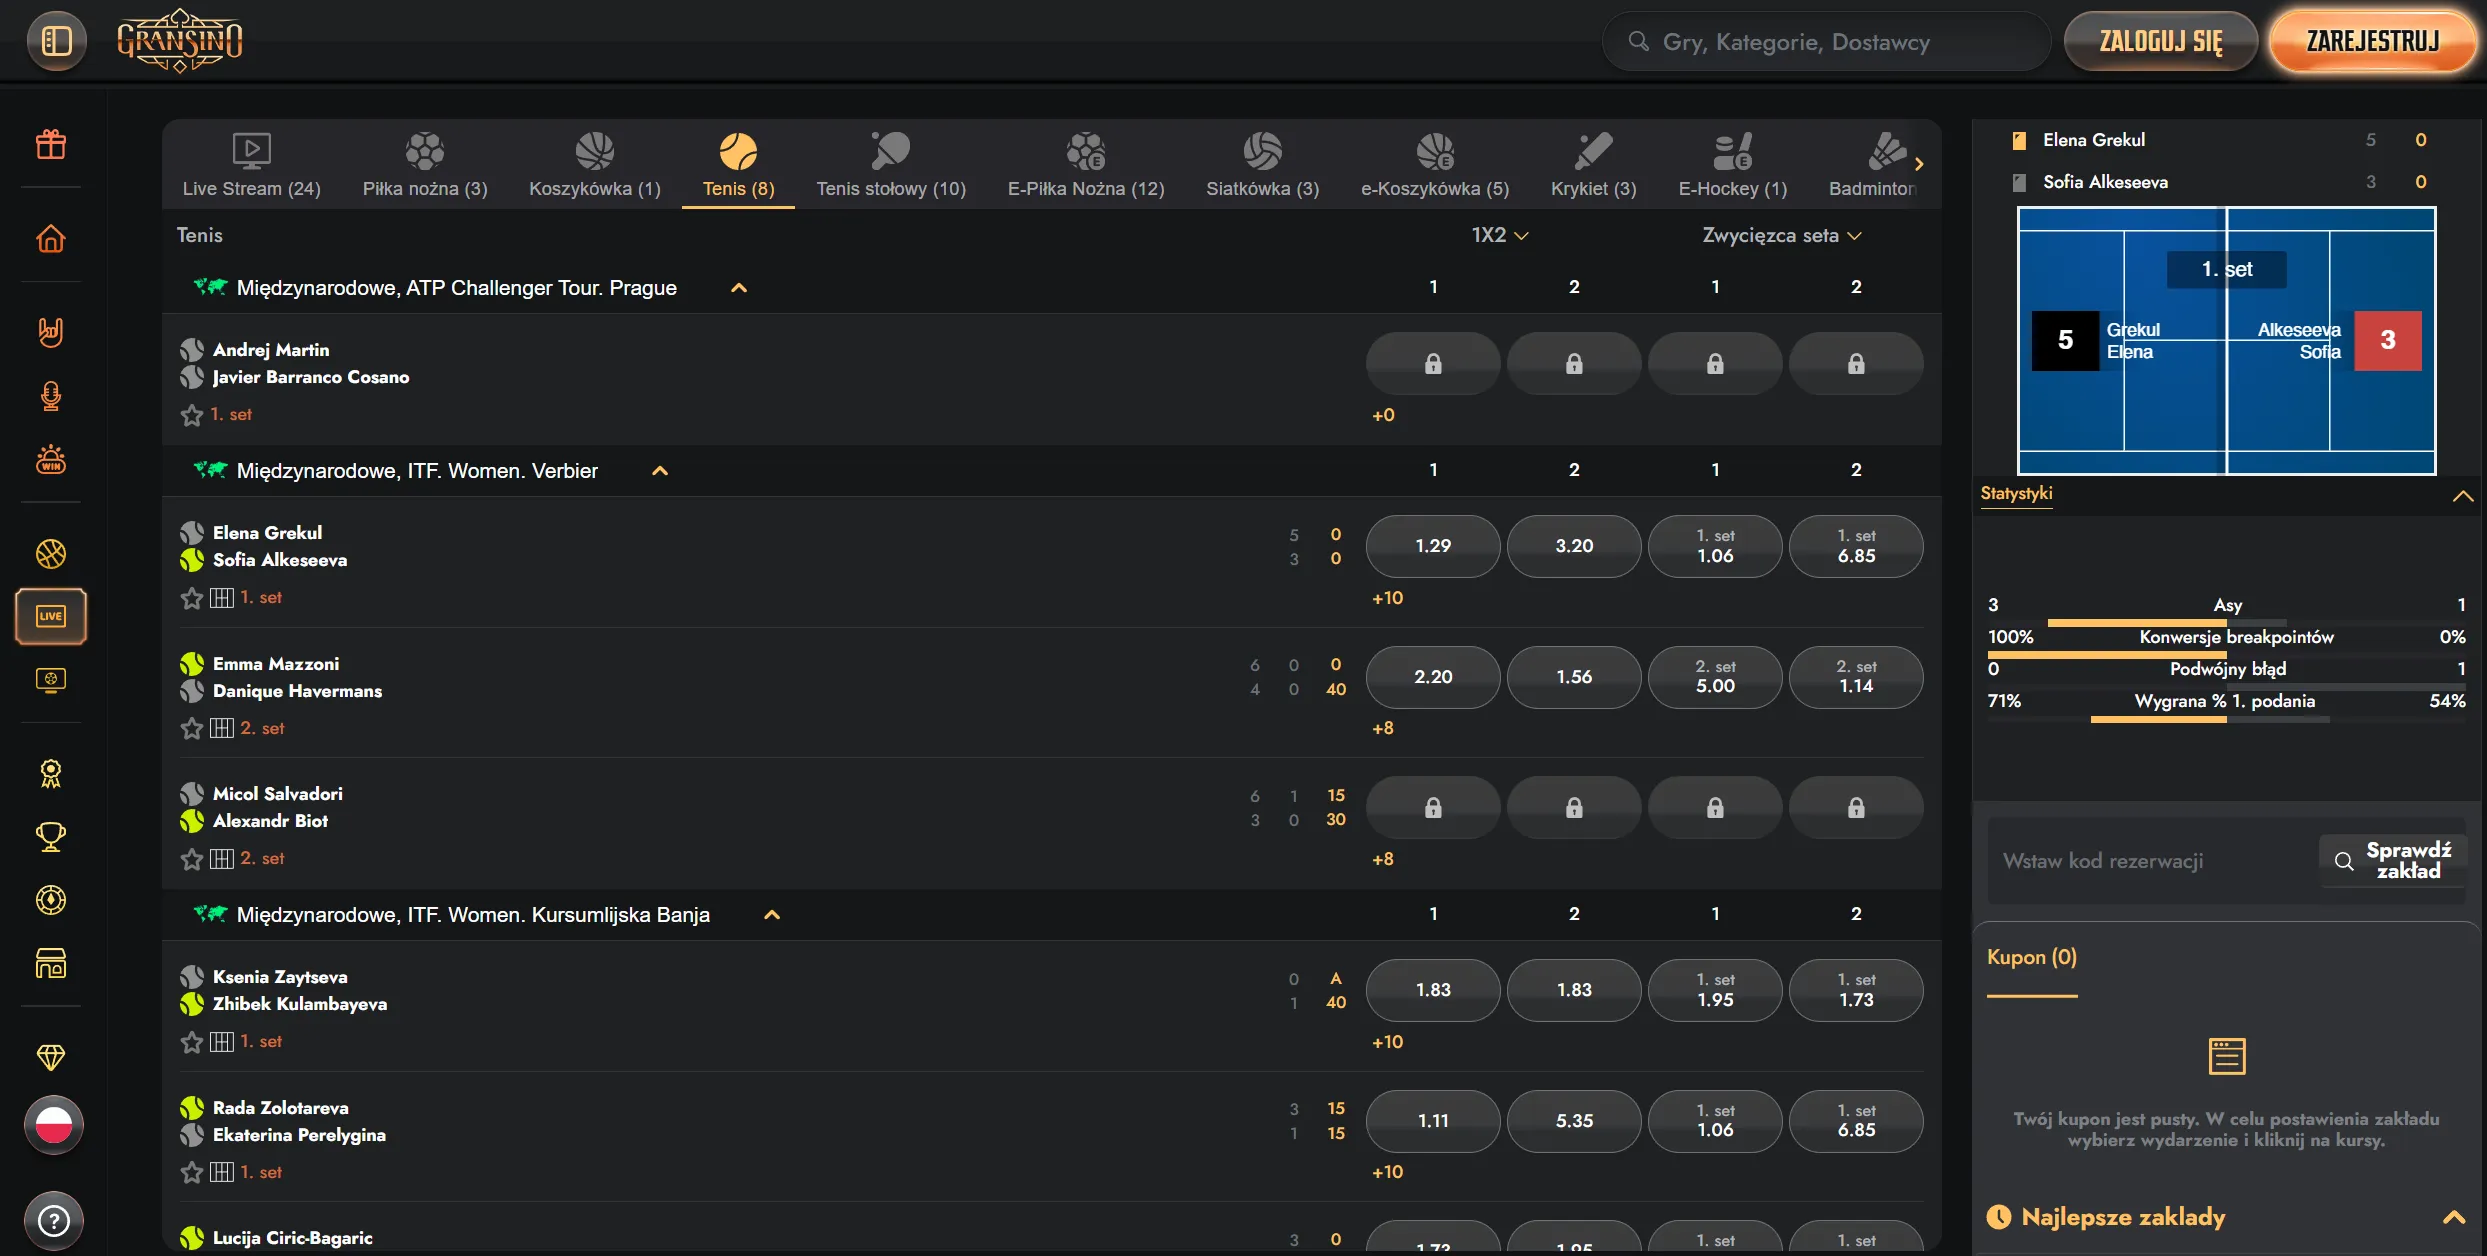The height and width of the screenshot is (1256, 2487).
Task: Open the microphone icon in sidebar
Action: (51, 396)
